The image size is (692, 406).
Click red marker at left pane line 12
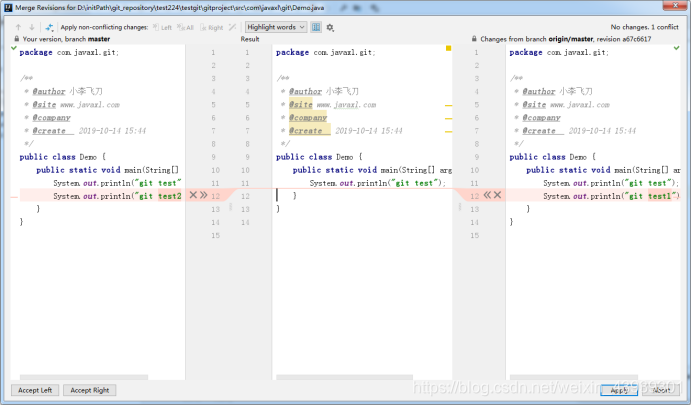tap(14, 197)
